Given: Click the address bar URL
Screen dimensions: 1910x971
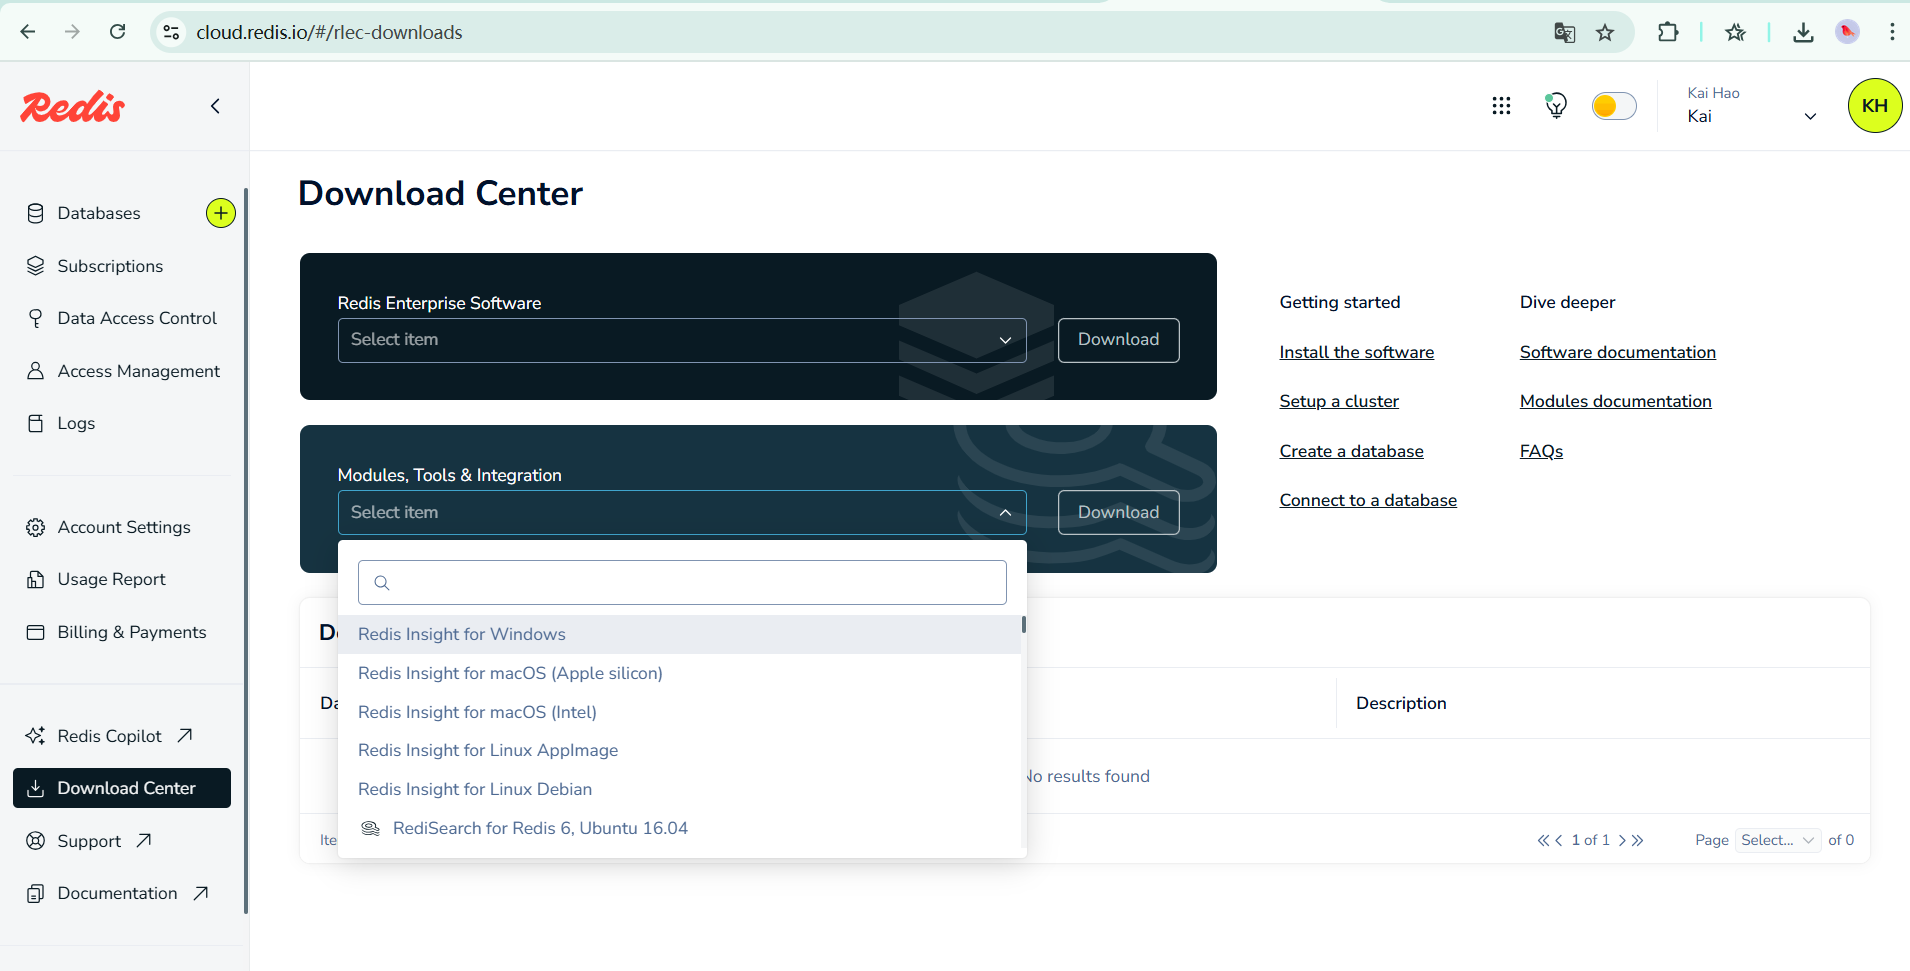Looking at the screenshot, I should coord(329,32).
